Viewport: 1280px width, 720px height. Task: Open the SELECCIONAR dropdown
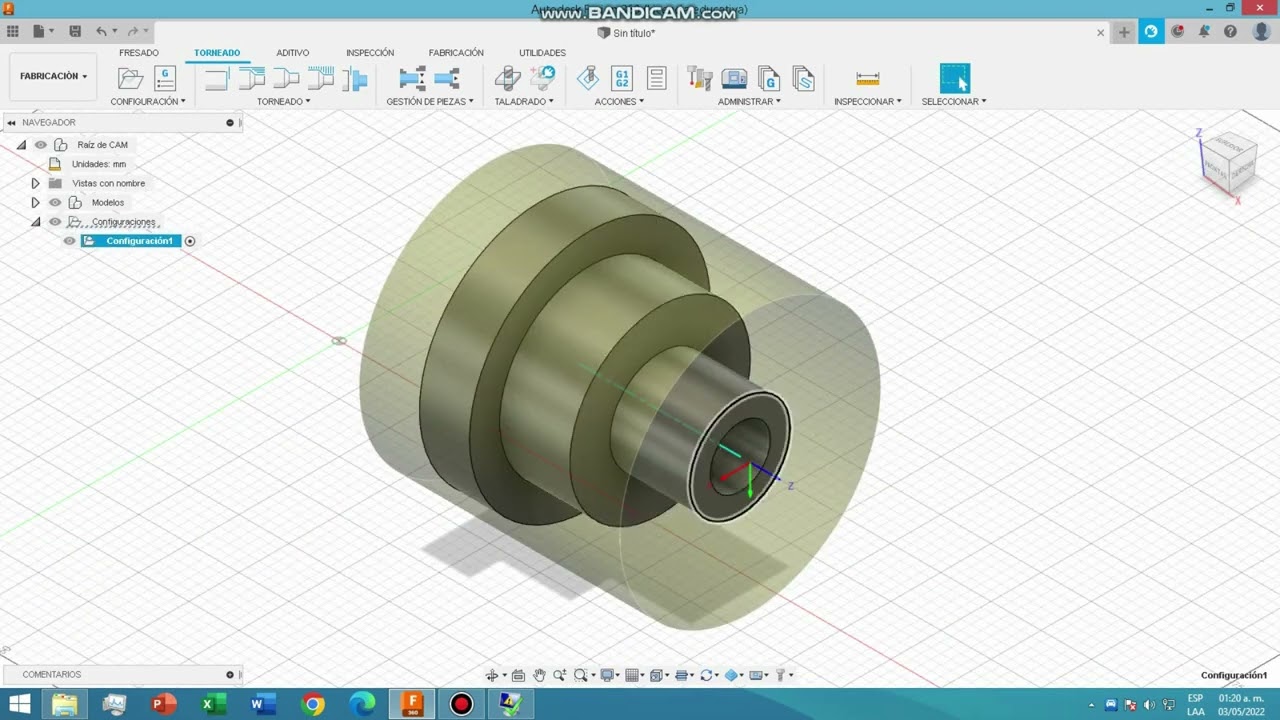tap(954, 101)
